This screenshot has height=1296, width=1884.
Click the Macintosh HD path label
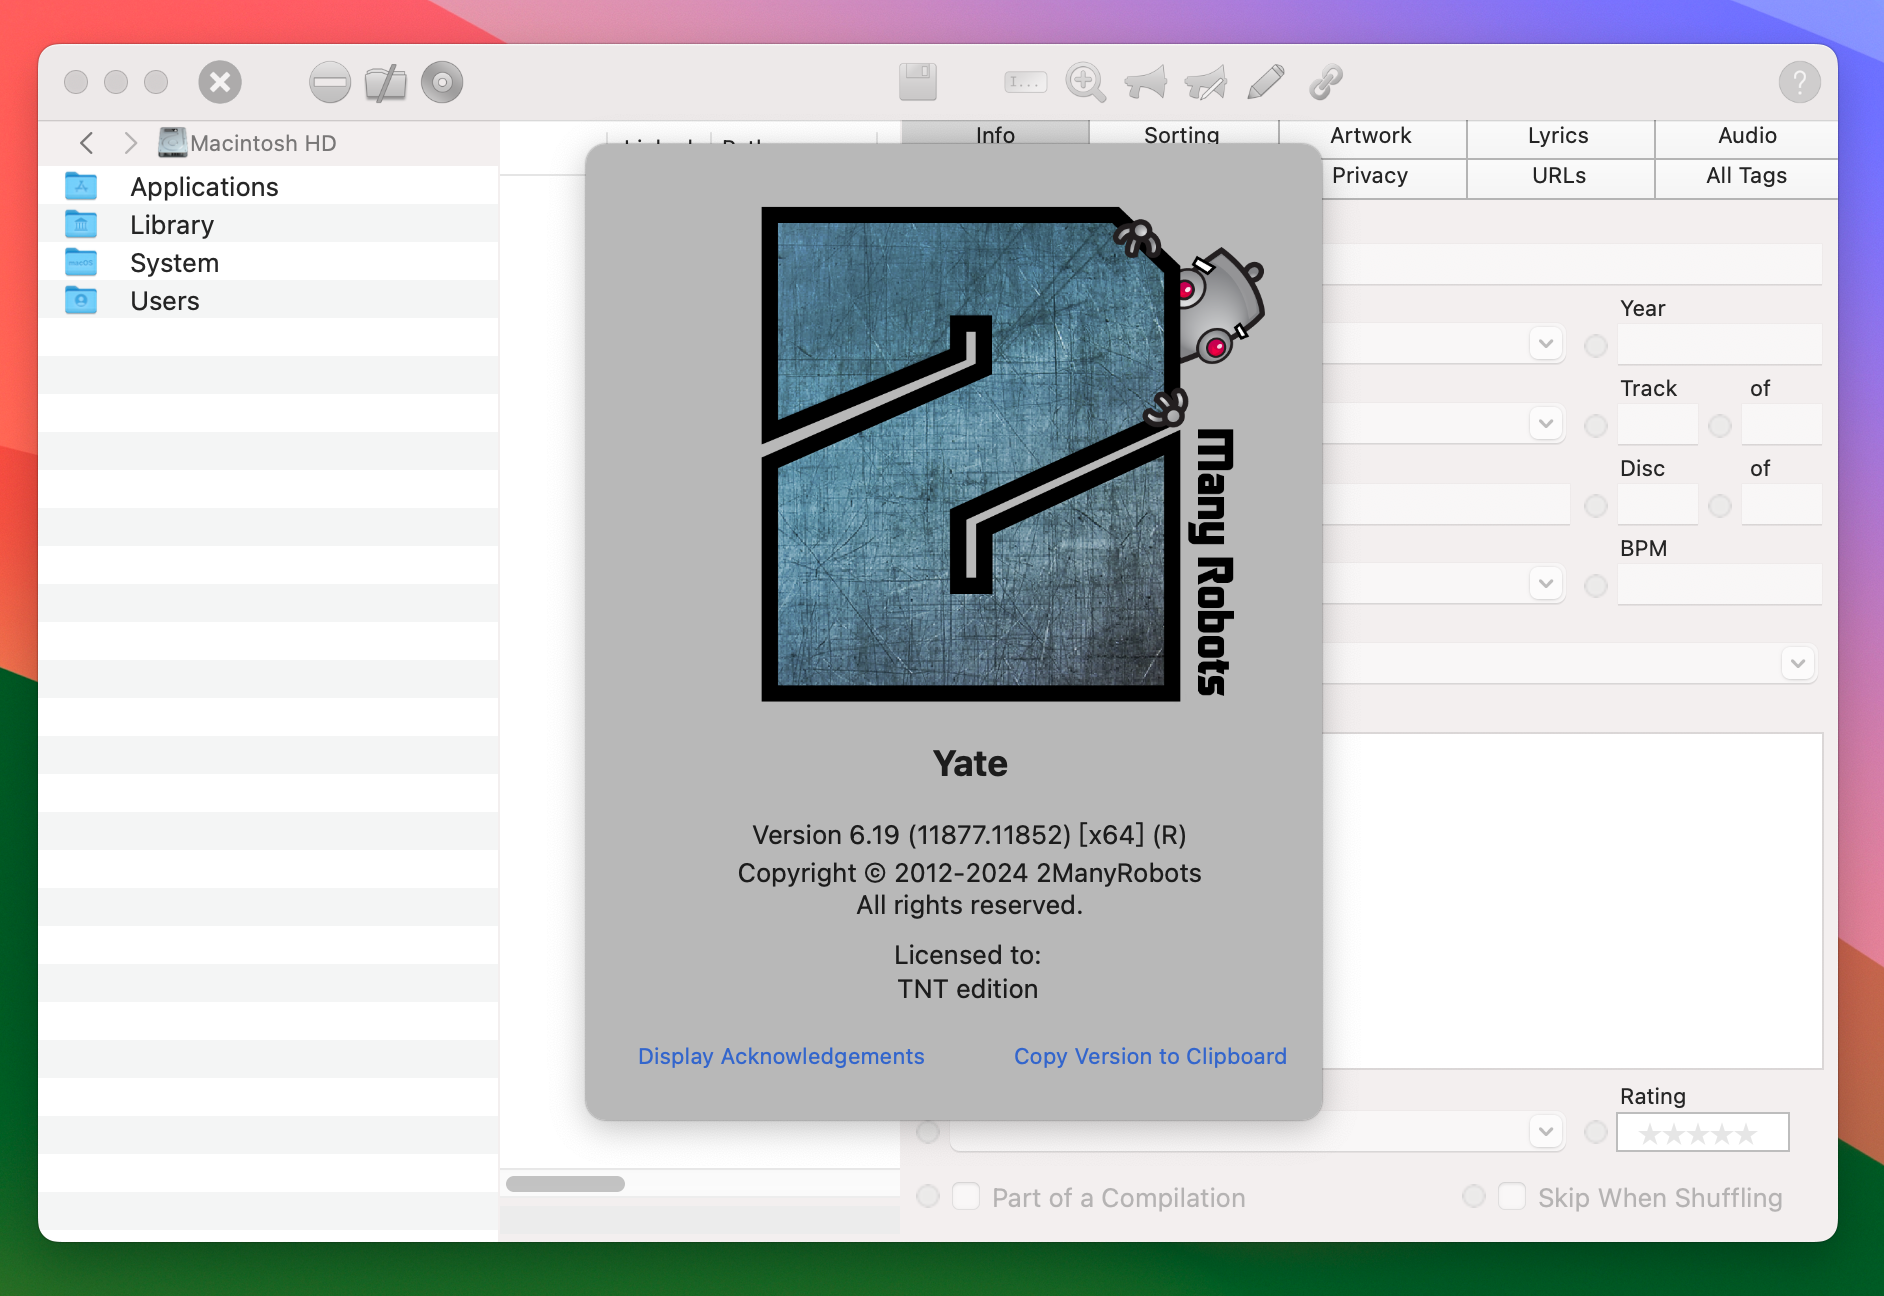click(x=263, y=143)
